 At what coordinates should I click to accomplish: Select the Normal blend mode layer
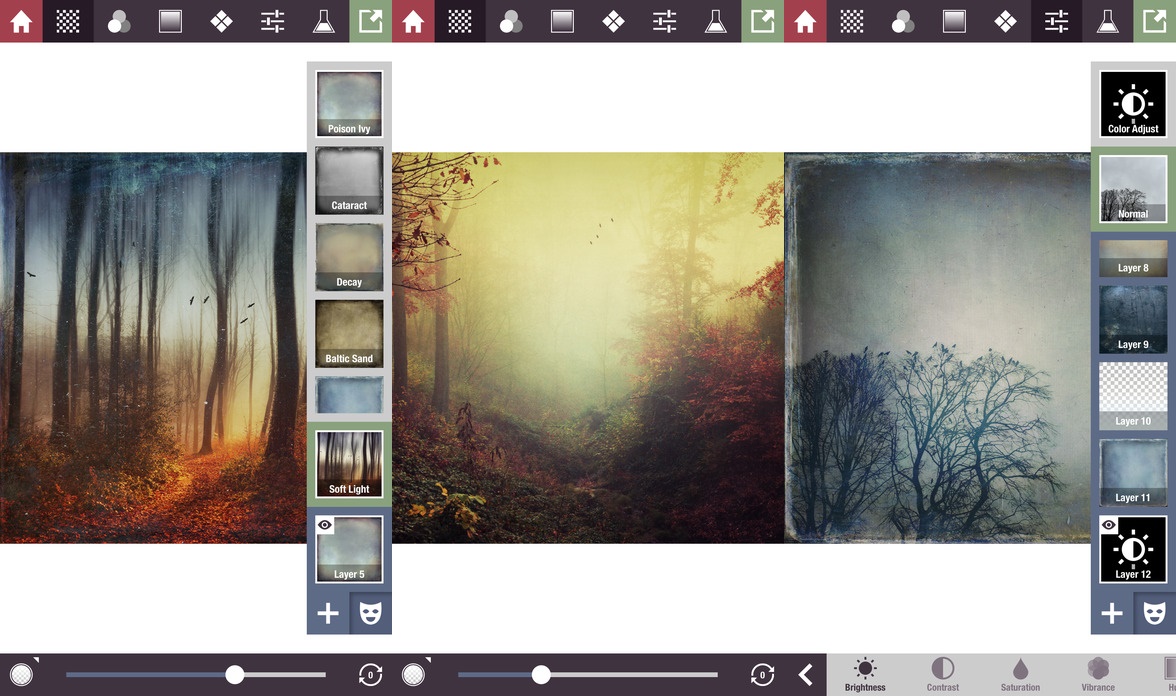point(1132,189)
